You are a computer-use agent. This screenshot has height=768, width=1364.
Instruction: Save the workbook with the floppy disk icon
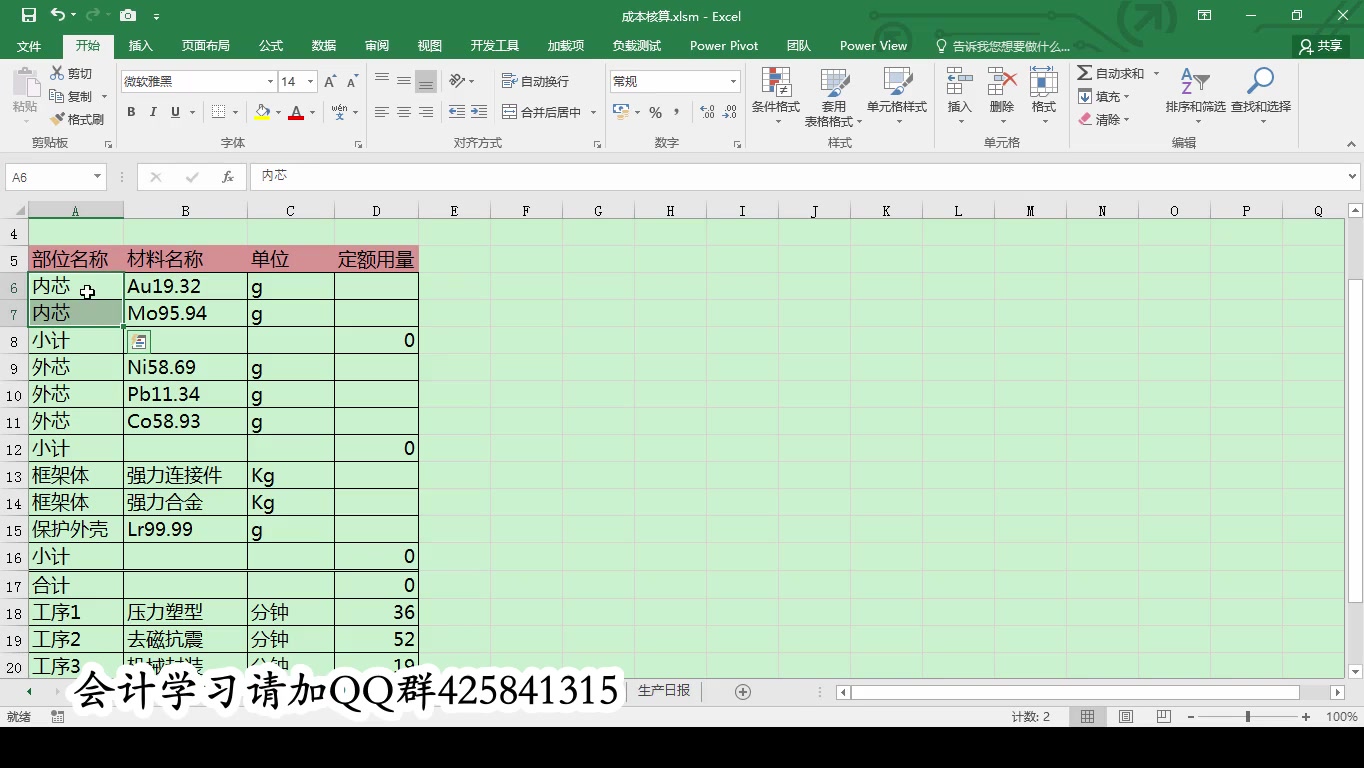(x=28, y=15)
